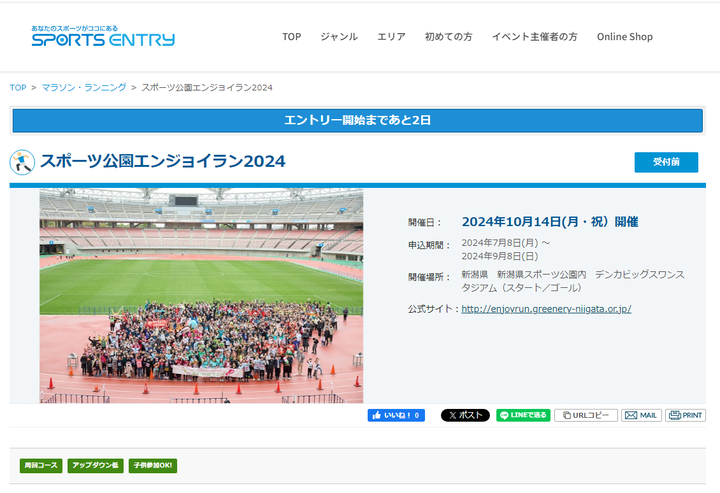Go to 初めての方 page
This screenshot has width=720, height=493.
448,37
